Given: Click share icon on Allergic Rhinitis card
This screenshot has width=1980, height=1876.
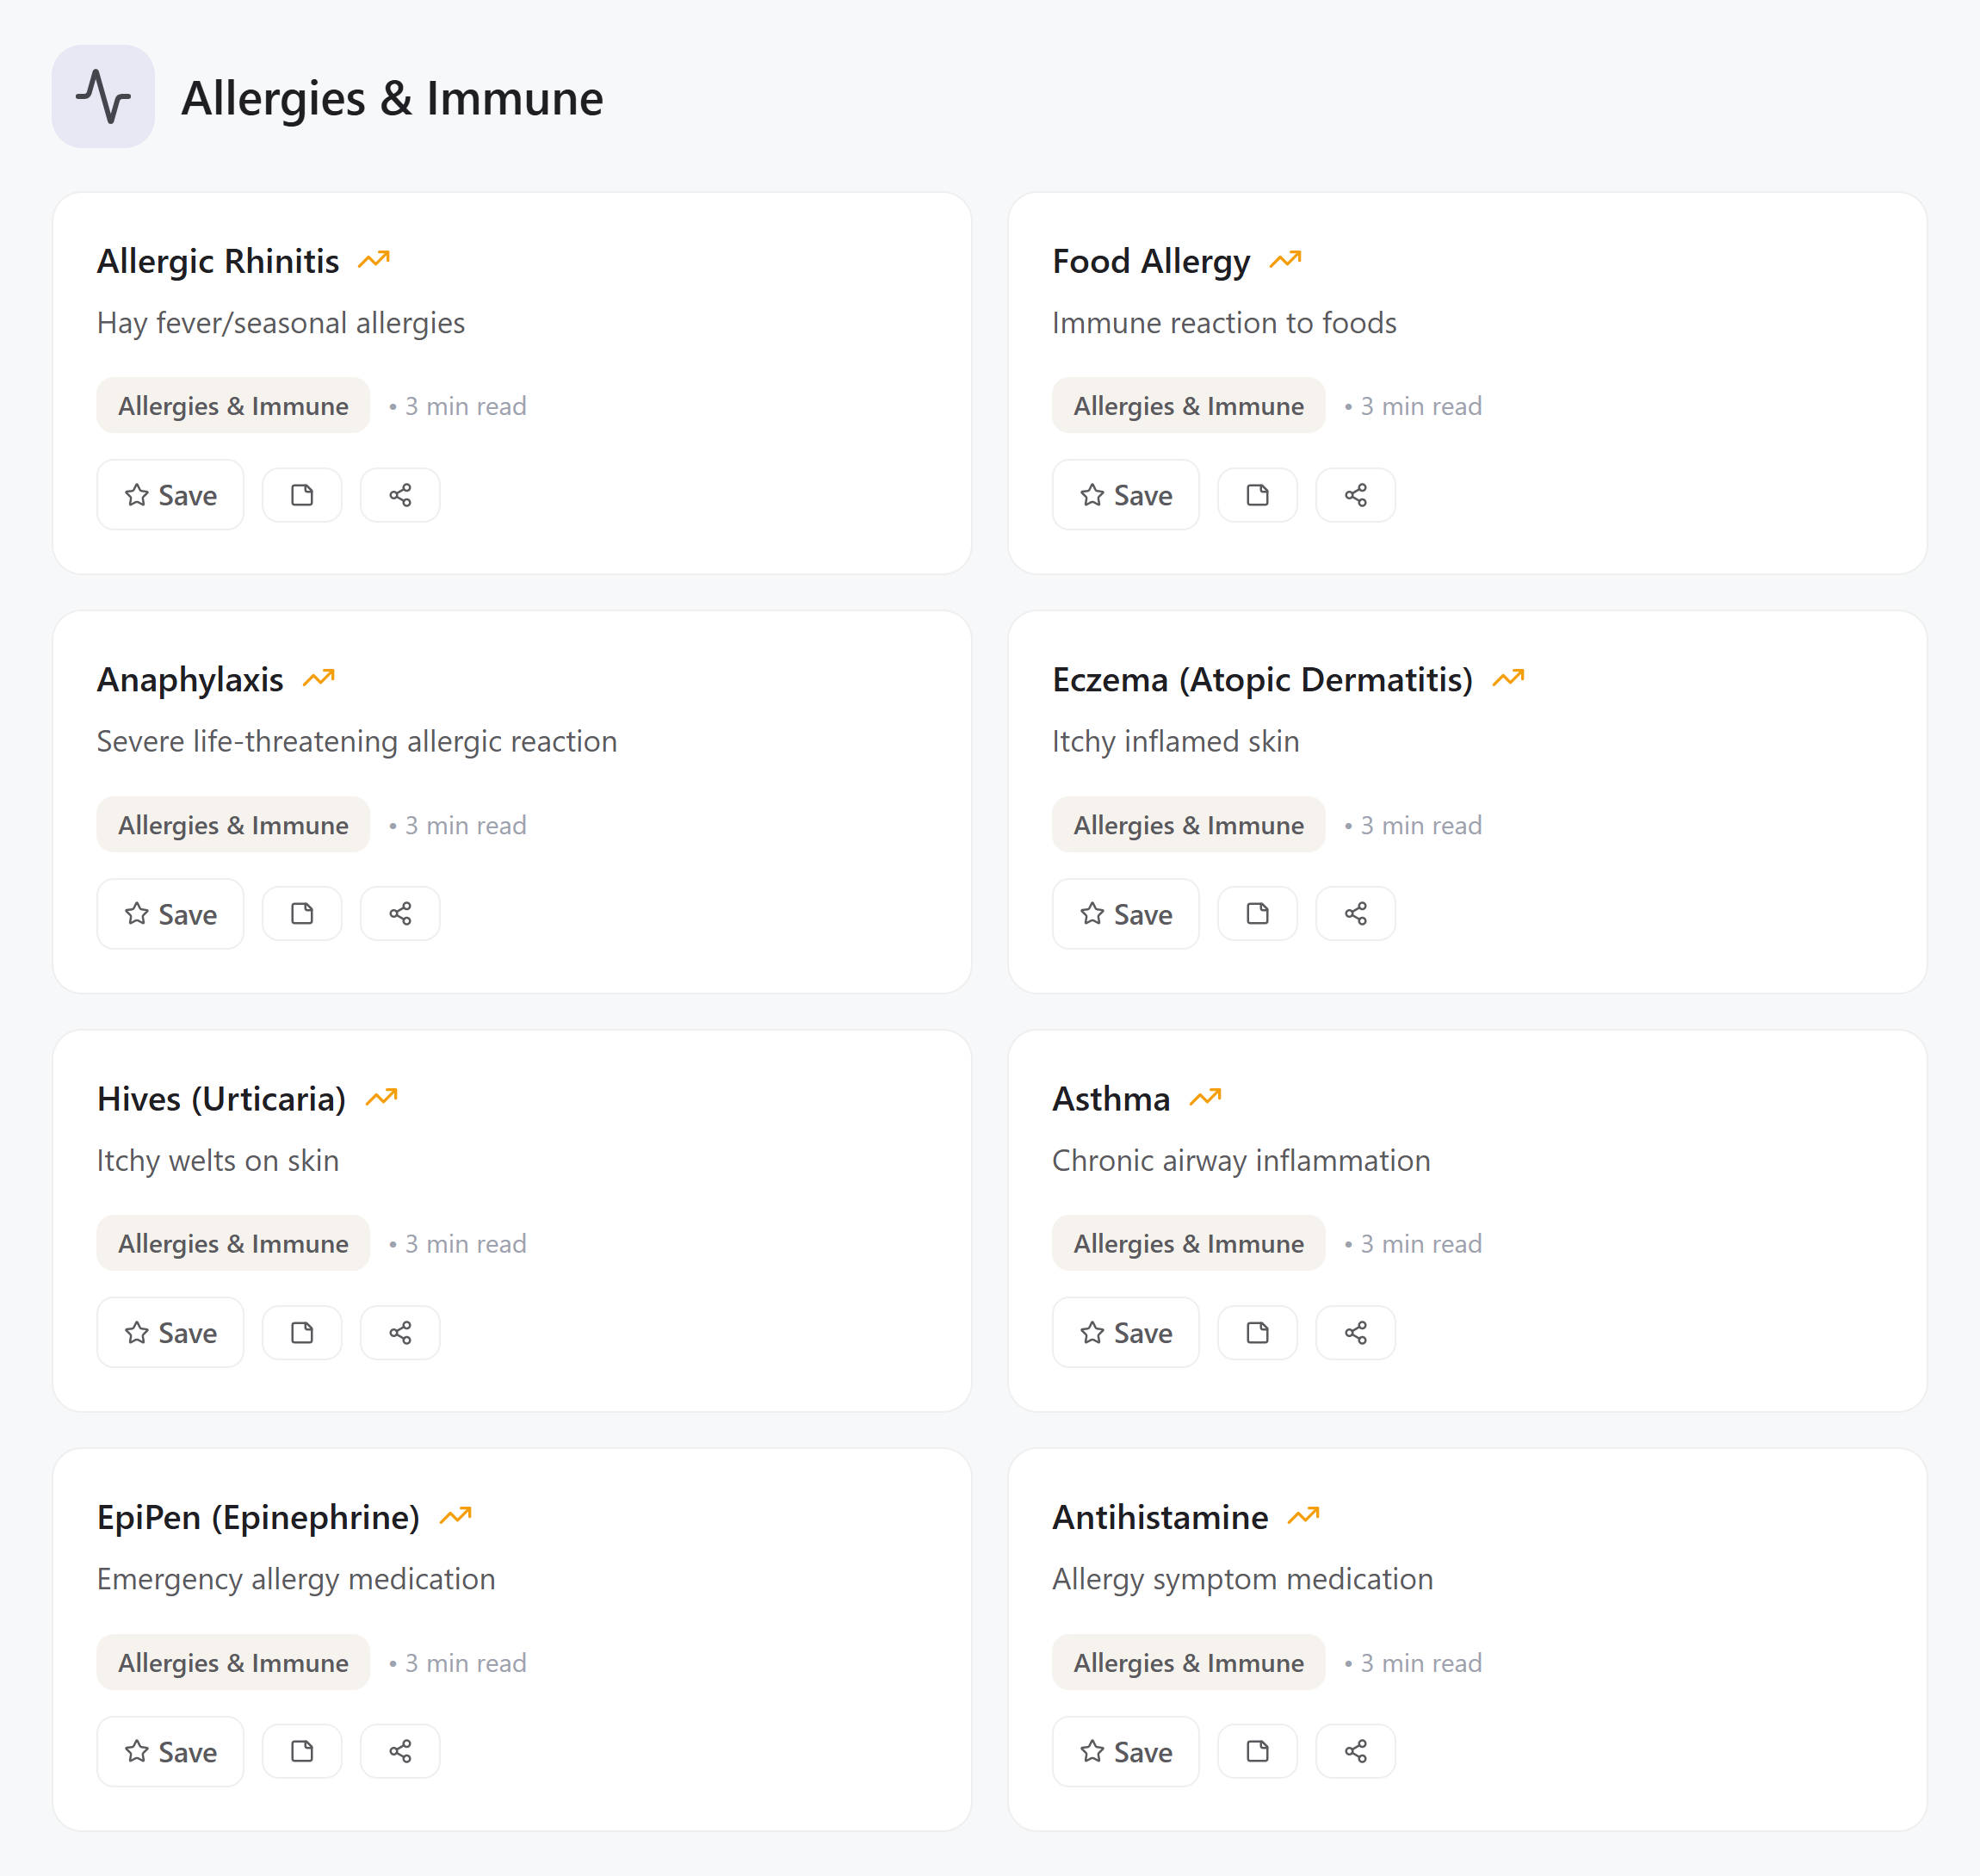Looking at the screenshot, I should (400, 495).
